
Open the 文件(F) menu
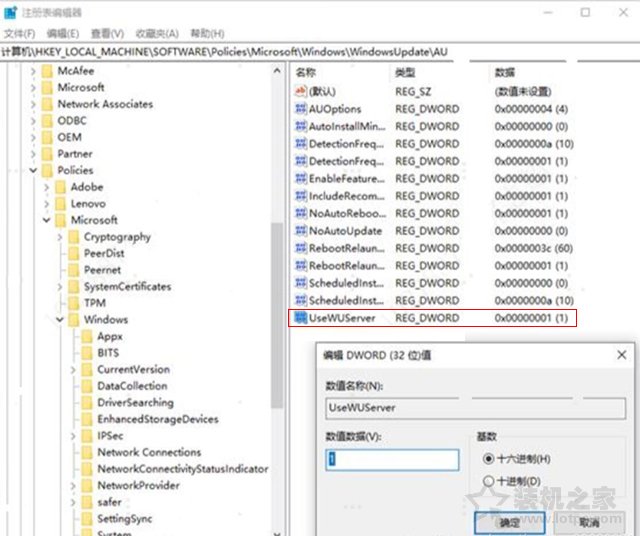click(19, 33)
